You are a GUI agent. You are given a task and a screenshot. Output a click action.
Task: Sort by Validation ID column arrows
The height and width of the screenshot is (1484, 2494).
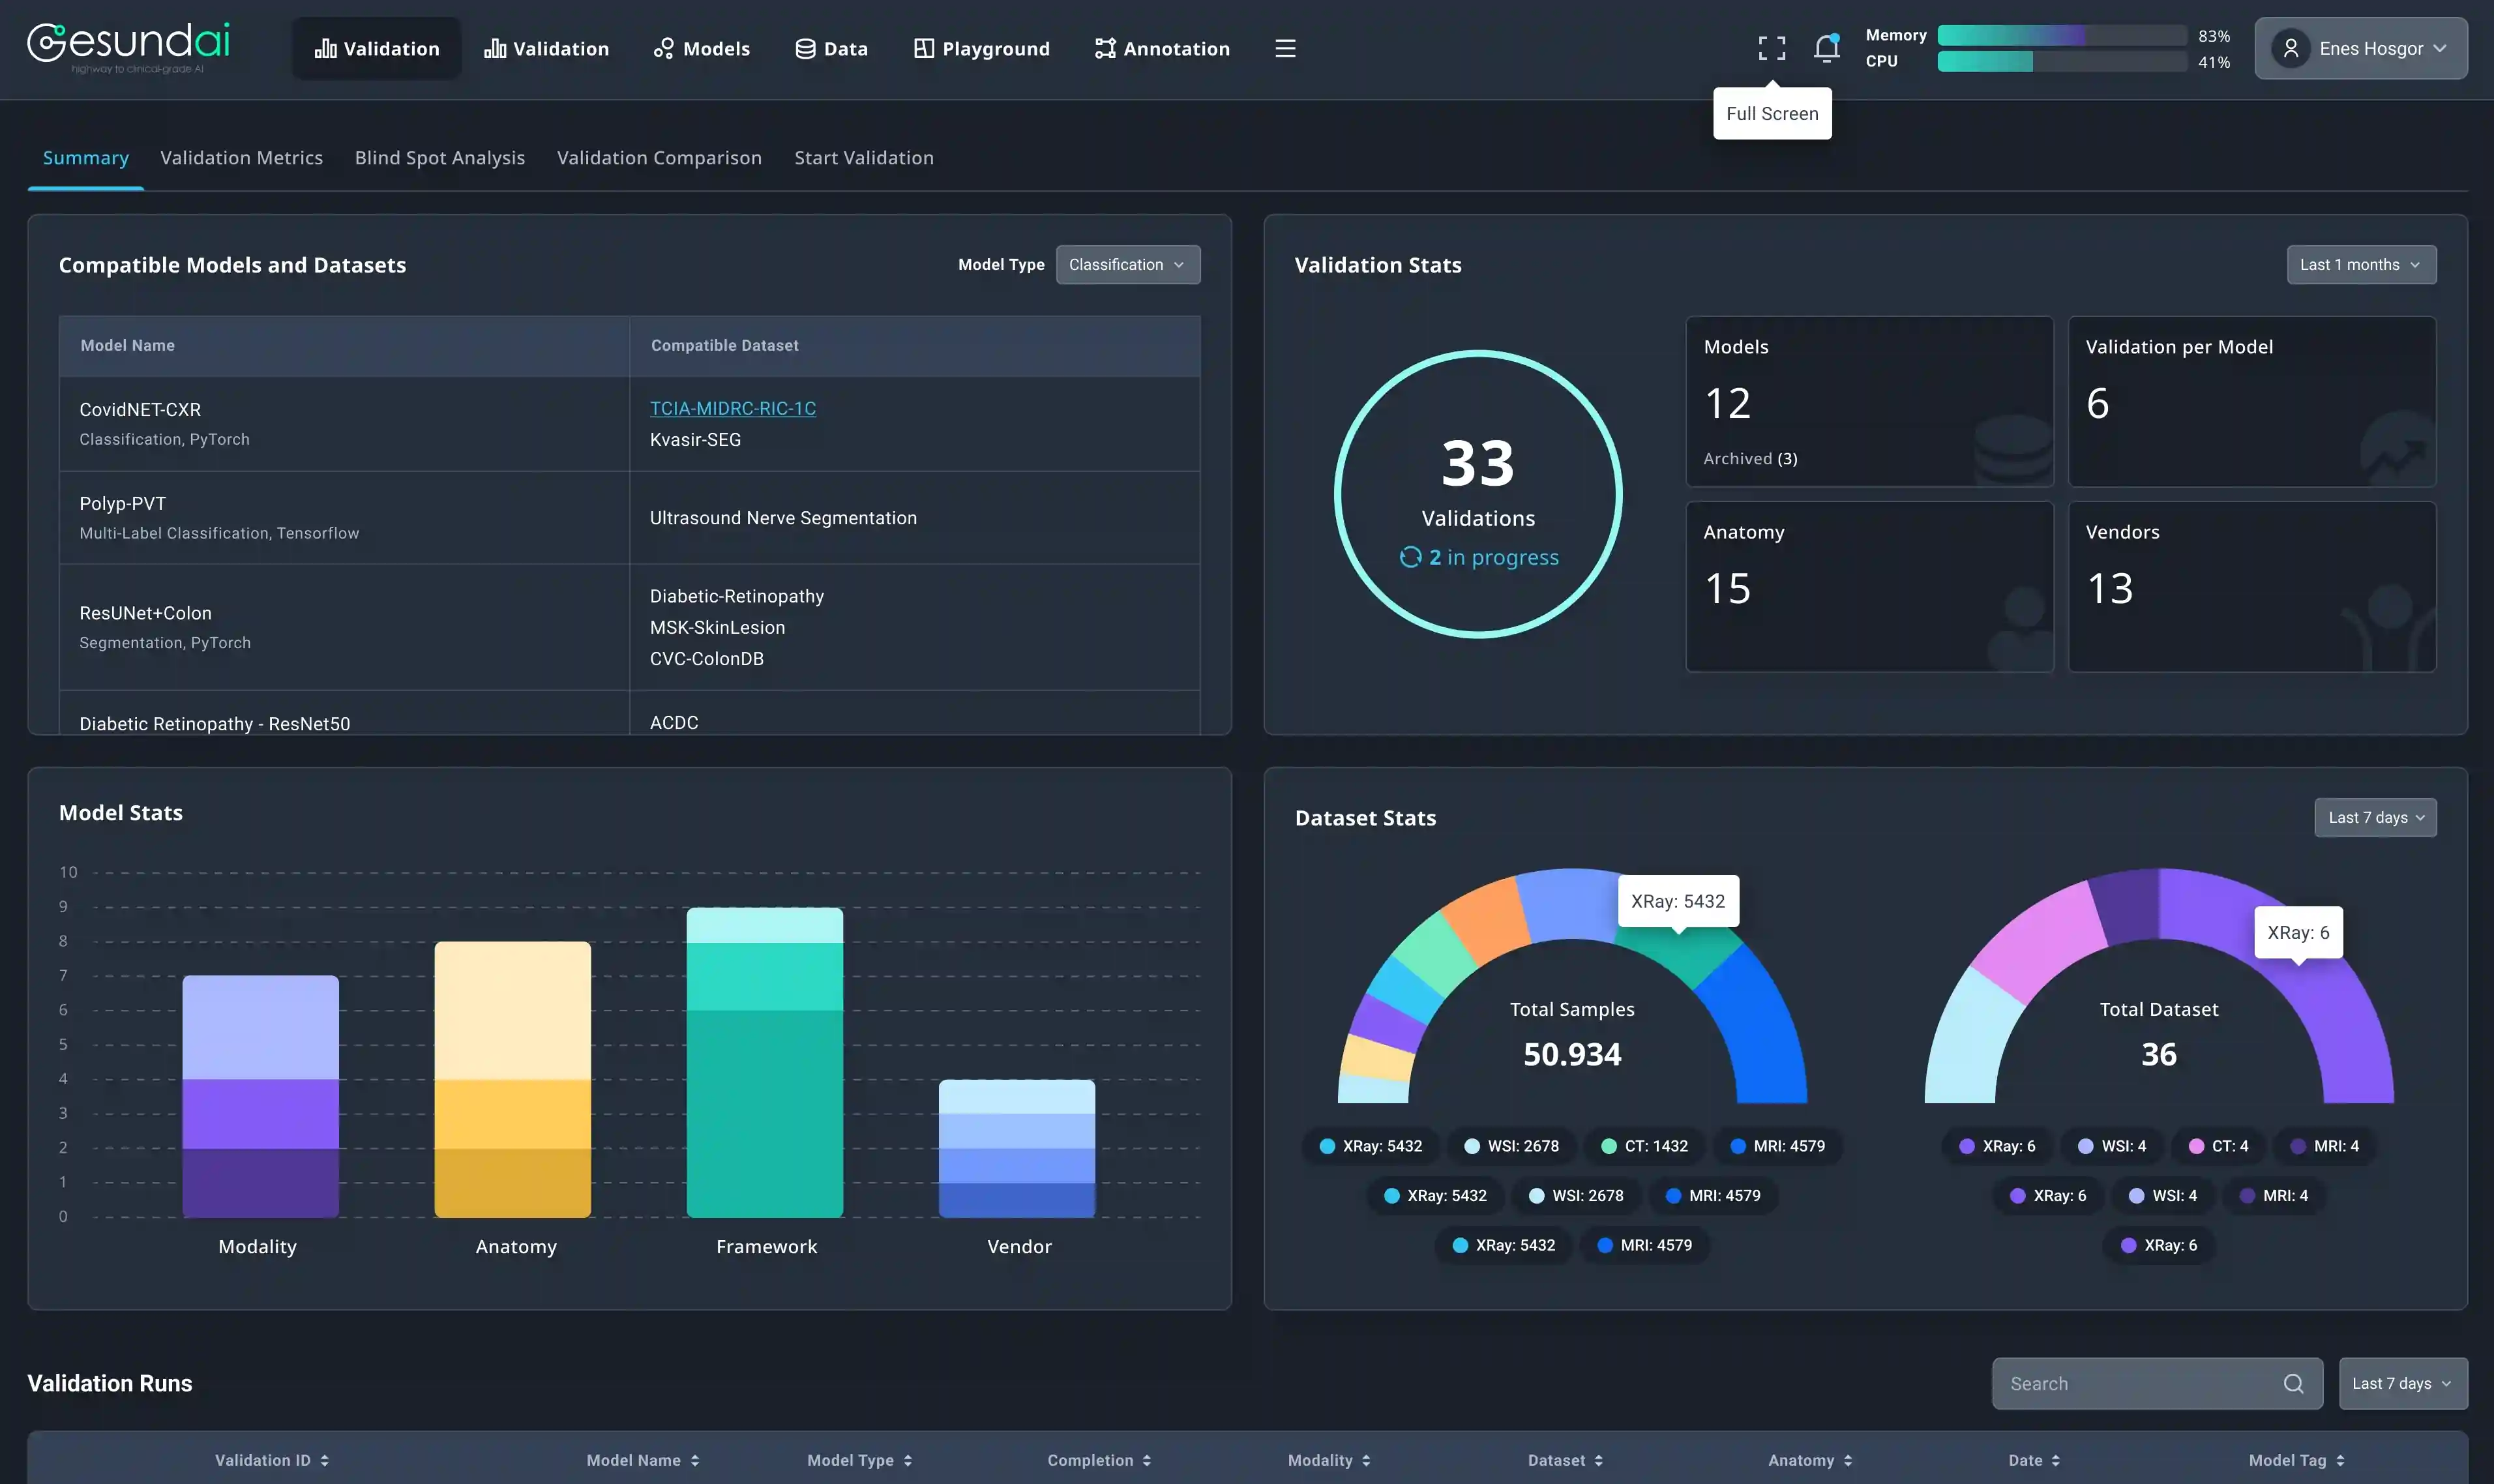coord(324,1460)
